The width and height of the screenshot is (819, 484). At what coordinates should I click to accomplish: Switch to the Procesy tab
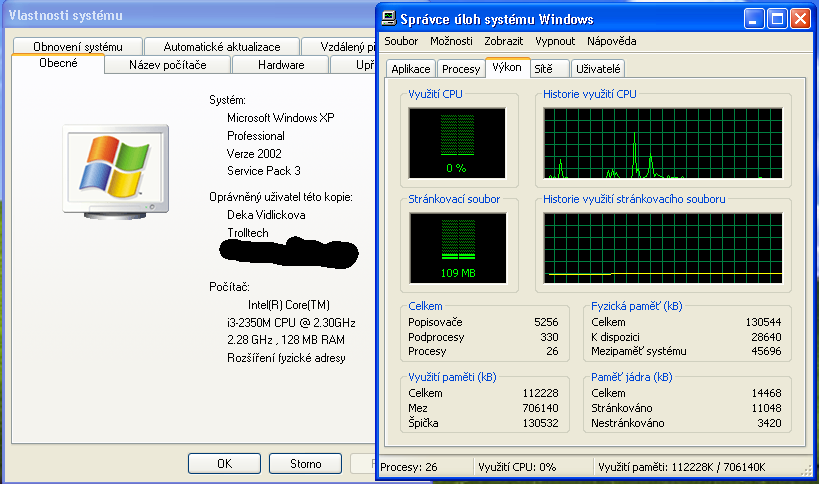[x=461, y=69]
